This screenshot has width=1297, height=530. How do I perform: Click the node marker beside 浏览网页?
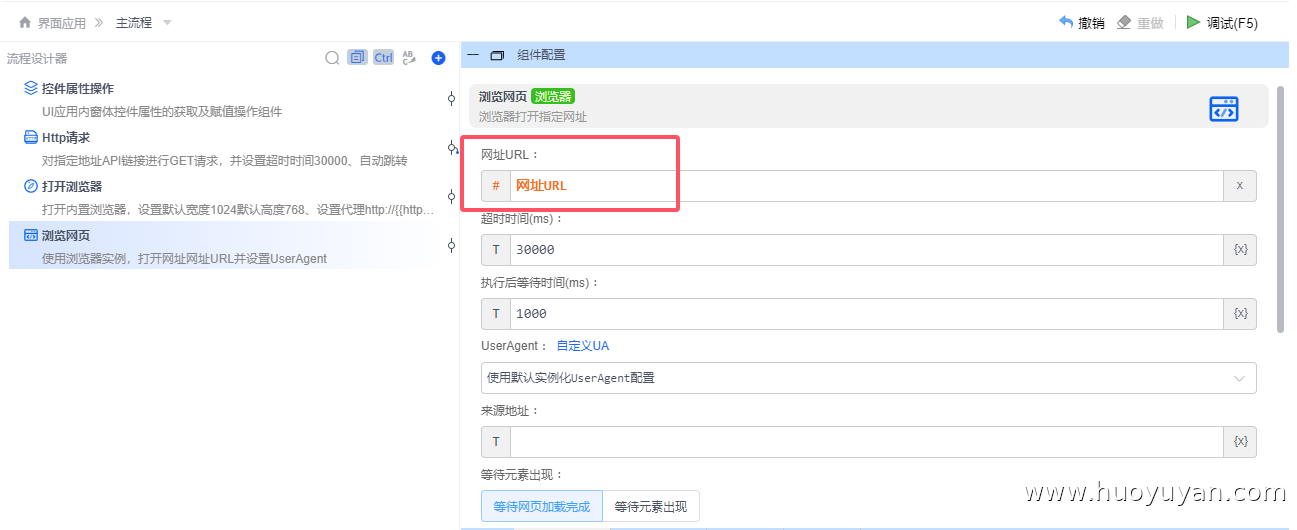pyautogui.click(x=452, y=245)
